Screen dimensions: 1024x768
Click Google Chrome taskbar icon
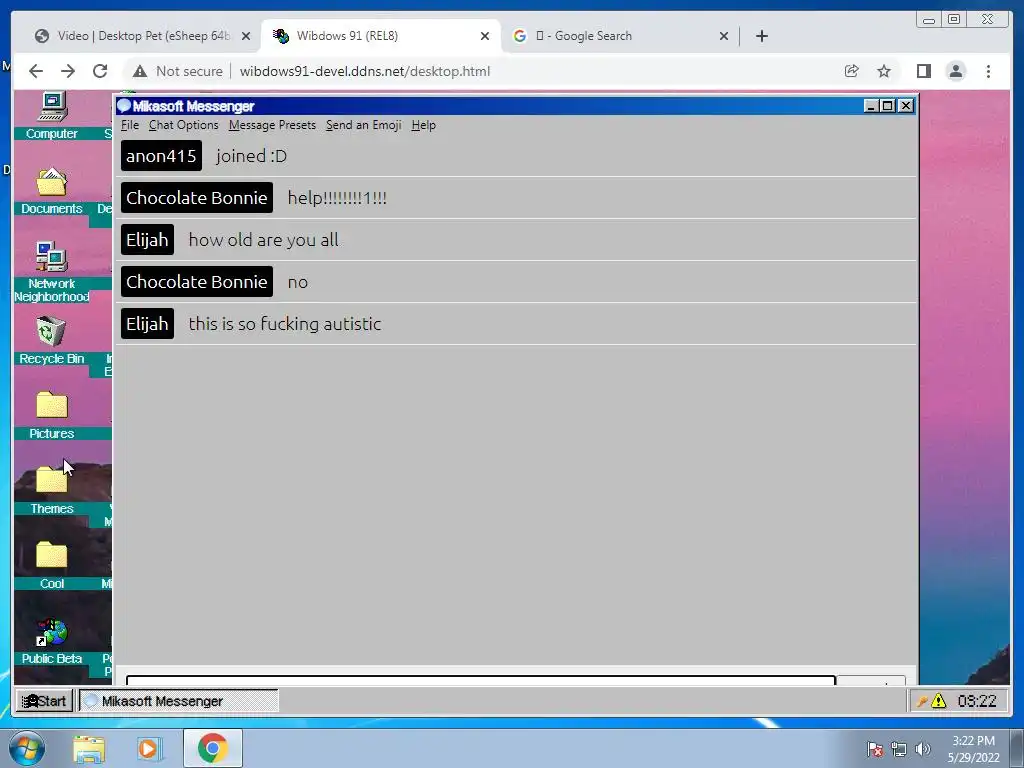pyautogui.click(x=212, y=748)
